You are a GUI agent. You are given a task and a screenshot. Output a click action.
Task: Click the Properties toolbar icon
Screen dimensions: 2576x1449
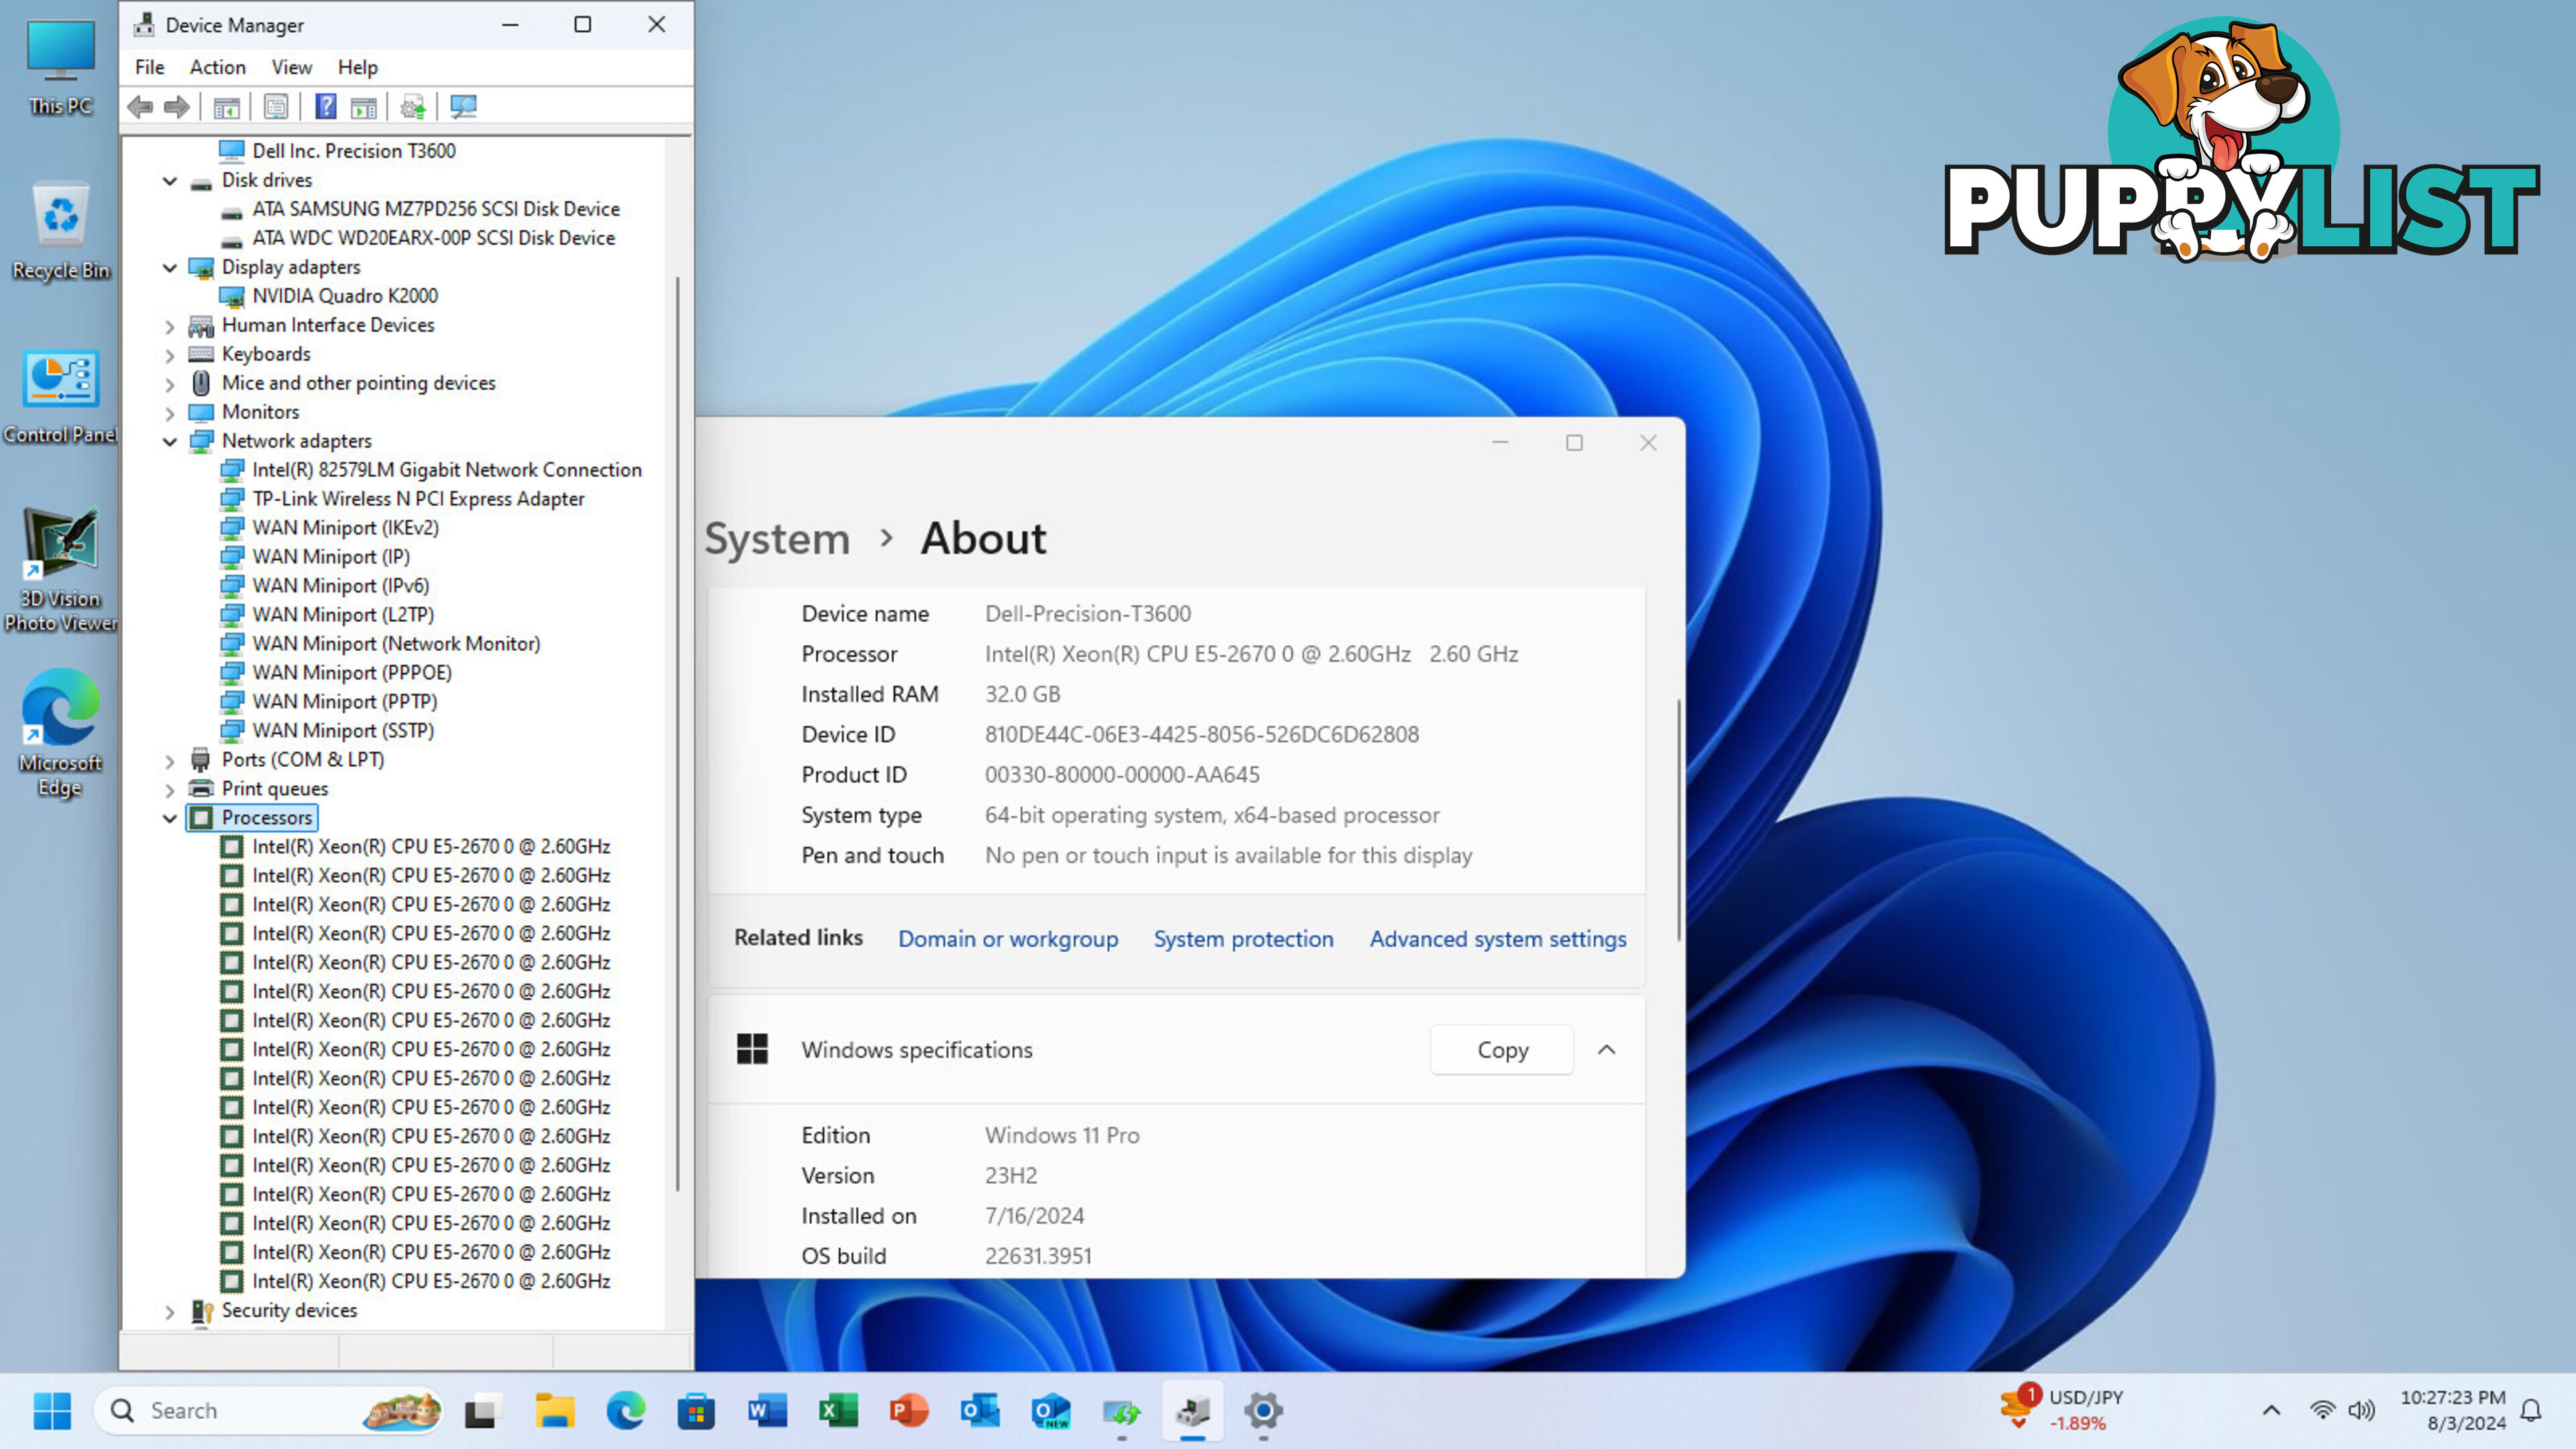point(276,107)
